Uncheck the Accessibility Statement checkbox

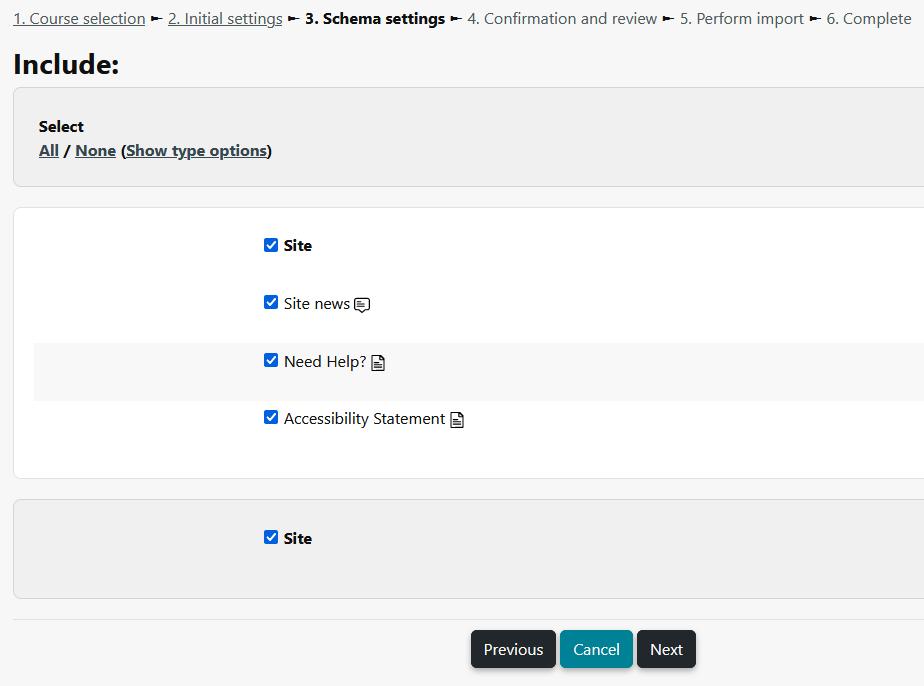[x=271, y=416]
